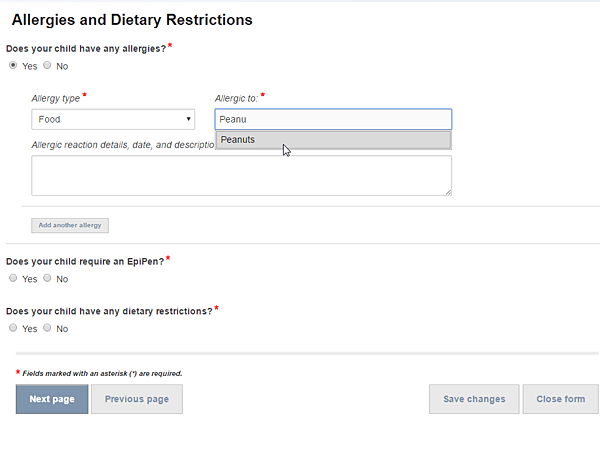Viewport: 600px width, 450px height.
Task: Click the EpiPen question label text
Action: coord(85,261)
